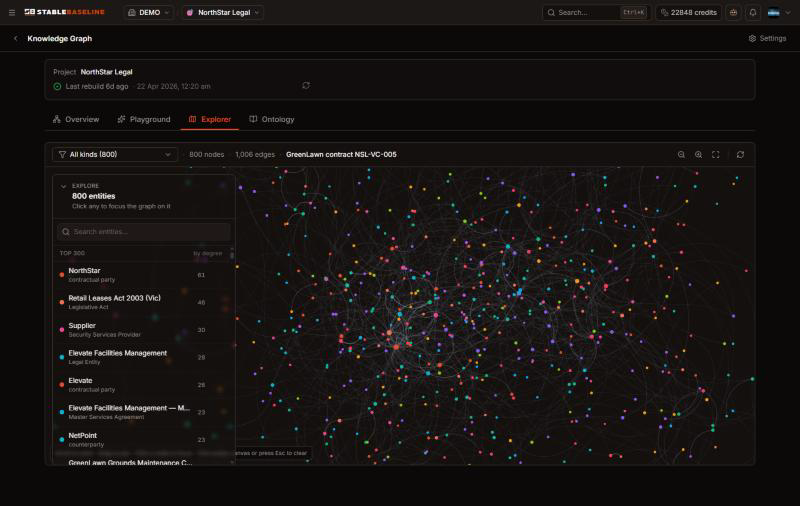Open the NorthStar Legal project dropdown
Viewport: 800px width, 506px height.
click(223, 13)
